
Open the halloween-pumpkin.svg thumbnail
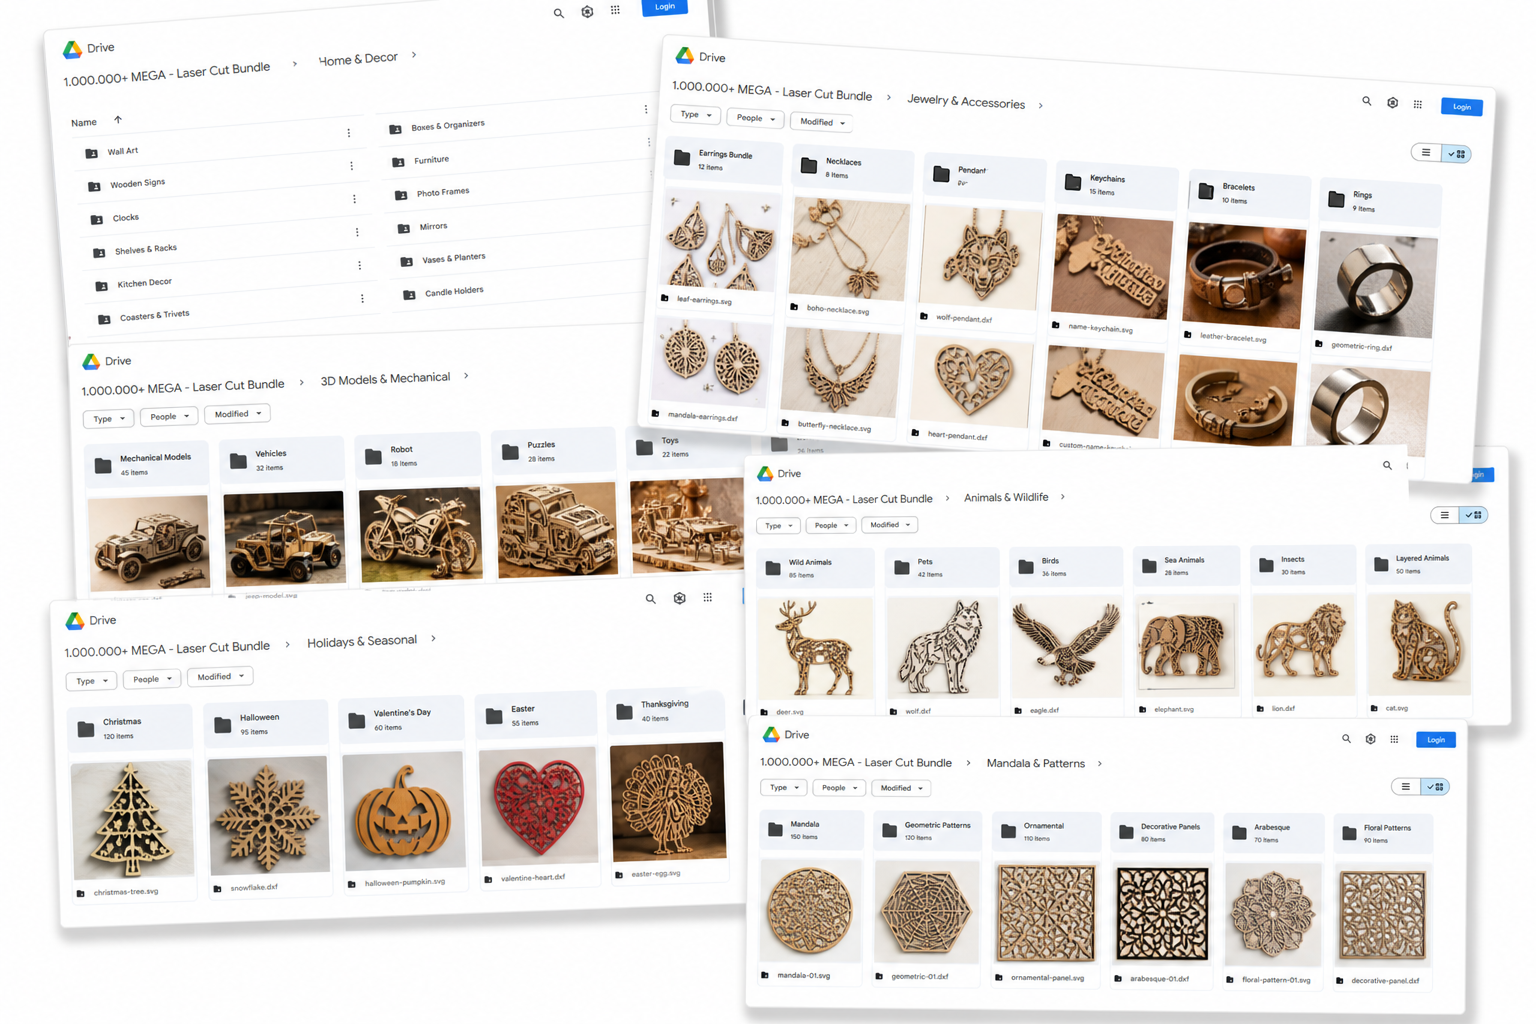(404, 811)
